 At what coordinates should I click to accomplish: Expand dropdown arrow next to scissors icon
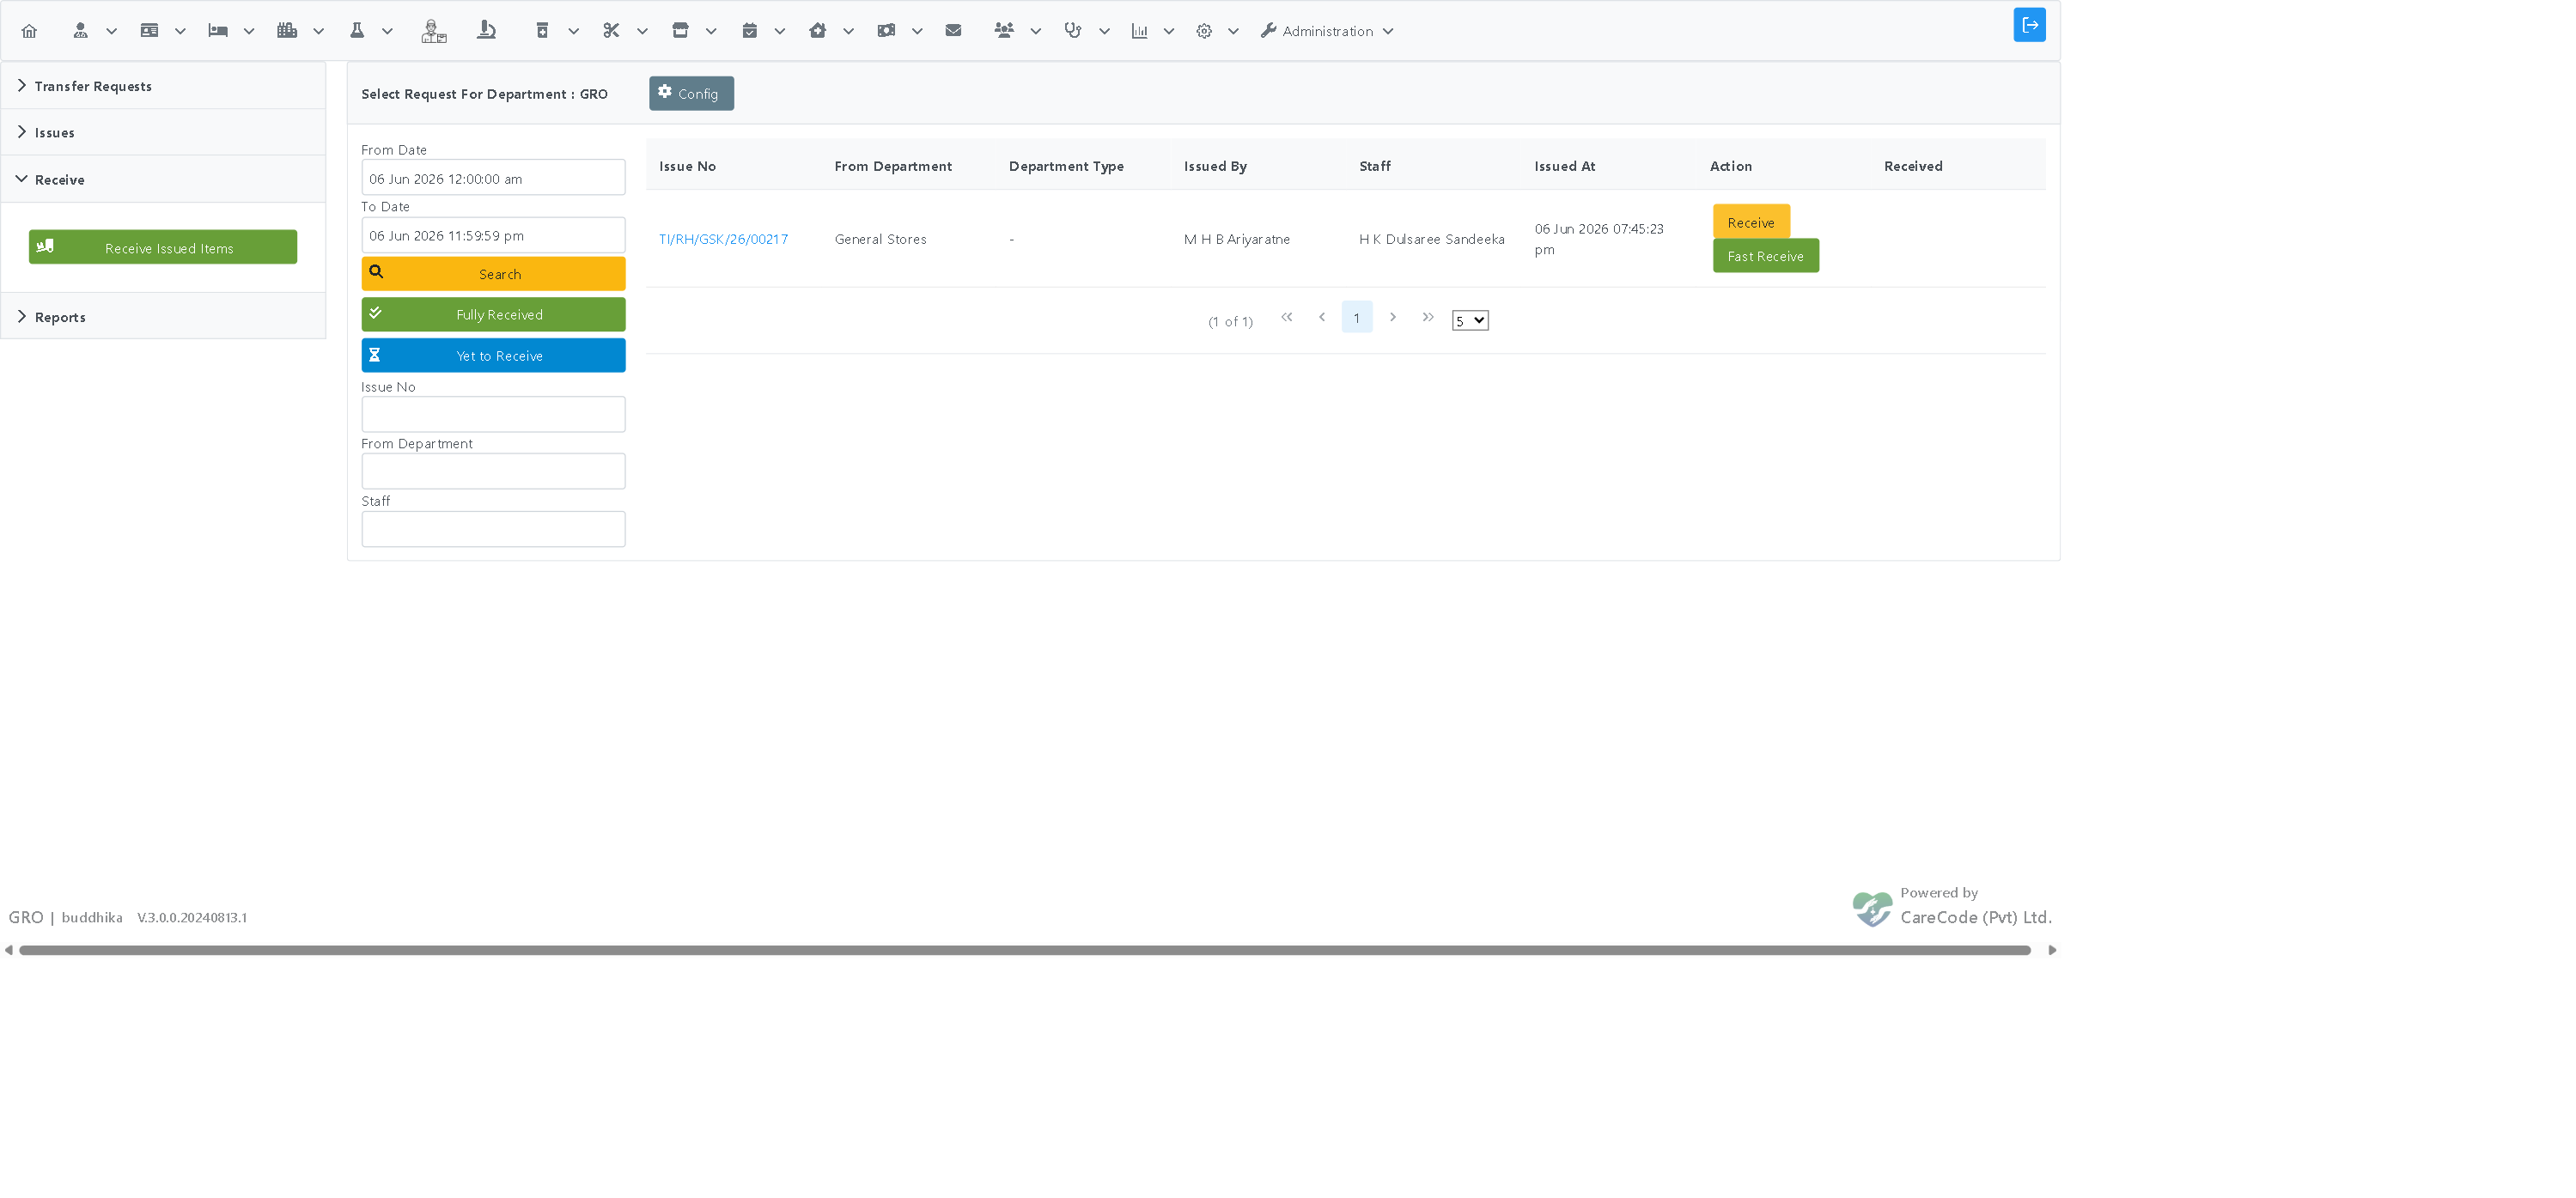(643, 32)
